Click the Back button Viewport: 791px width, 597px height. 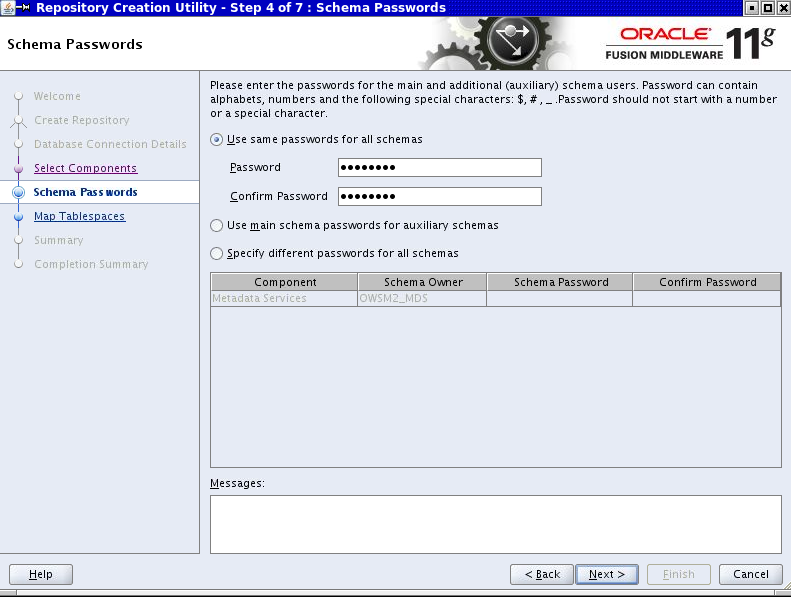click(x=542, y=574)
